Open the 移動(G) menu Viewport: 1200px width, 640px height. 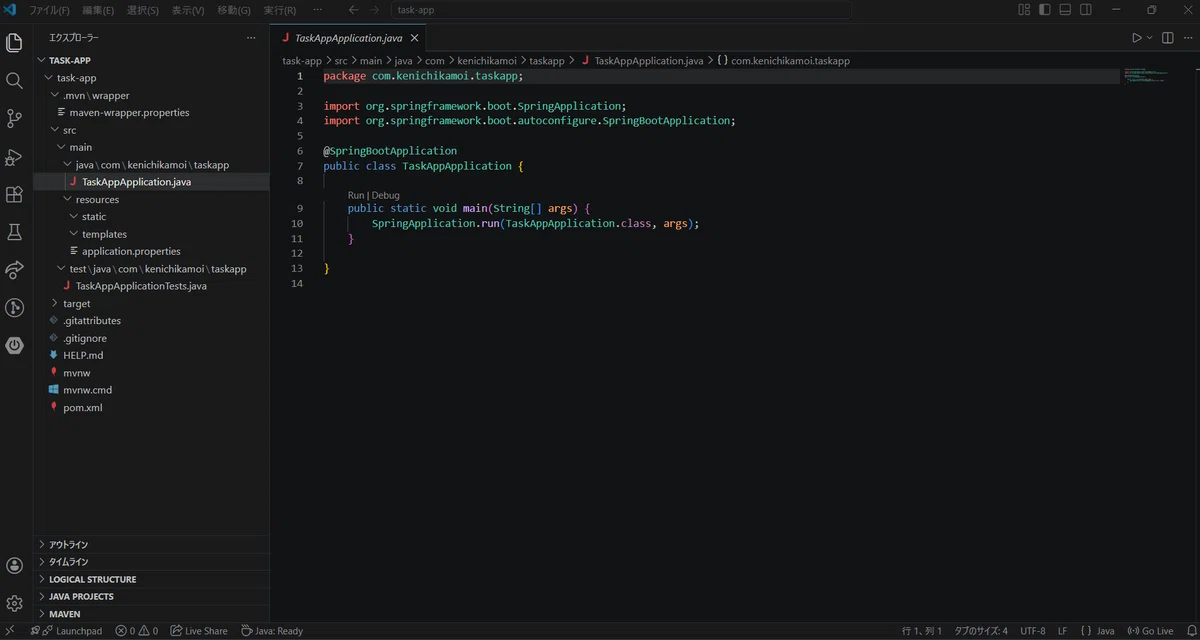(x=234, y=10)
